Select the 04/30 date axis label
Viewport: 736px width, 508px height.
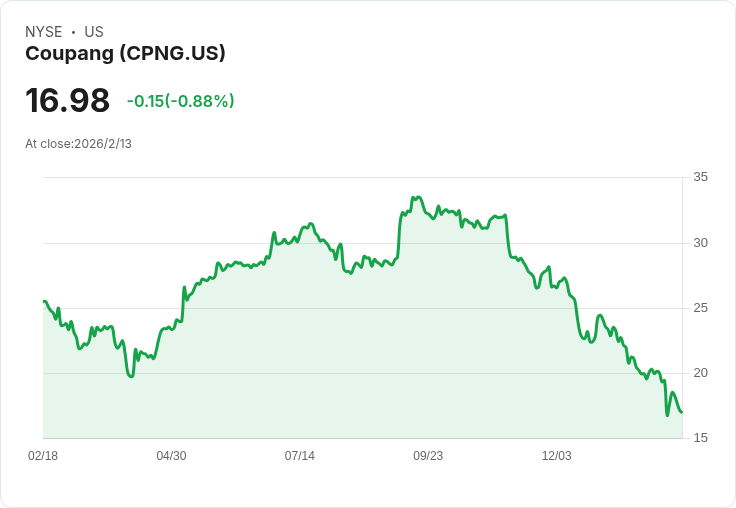pos(171,456)
